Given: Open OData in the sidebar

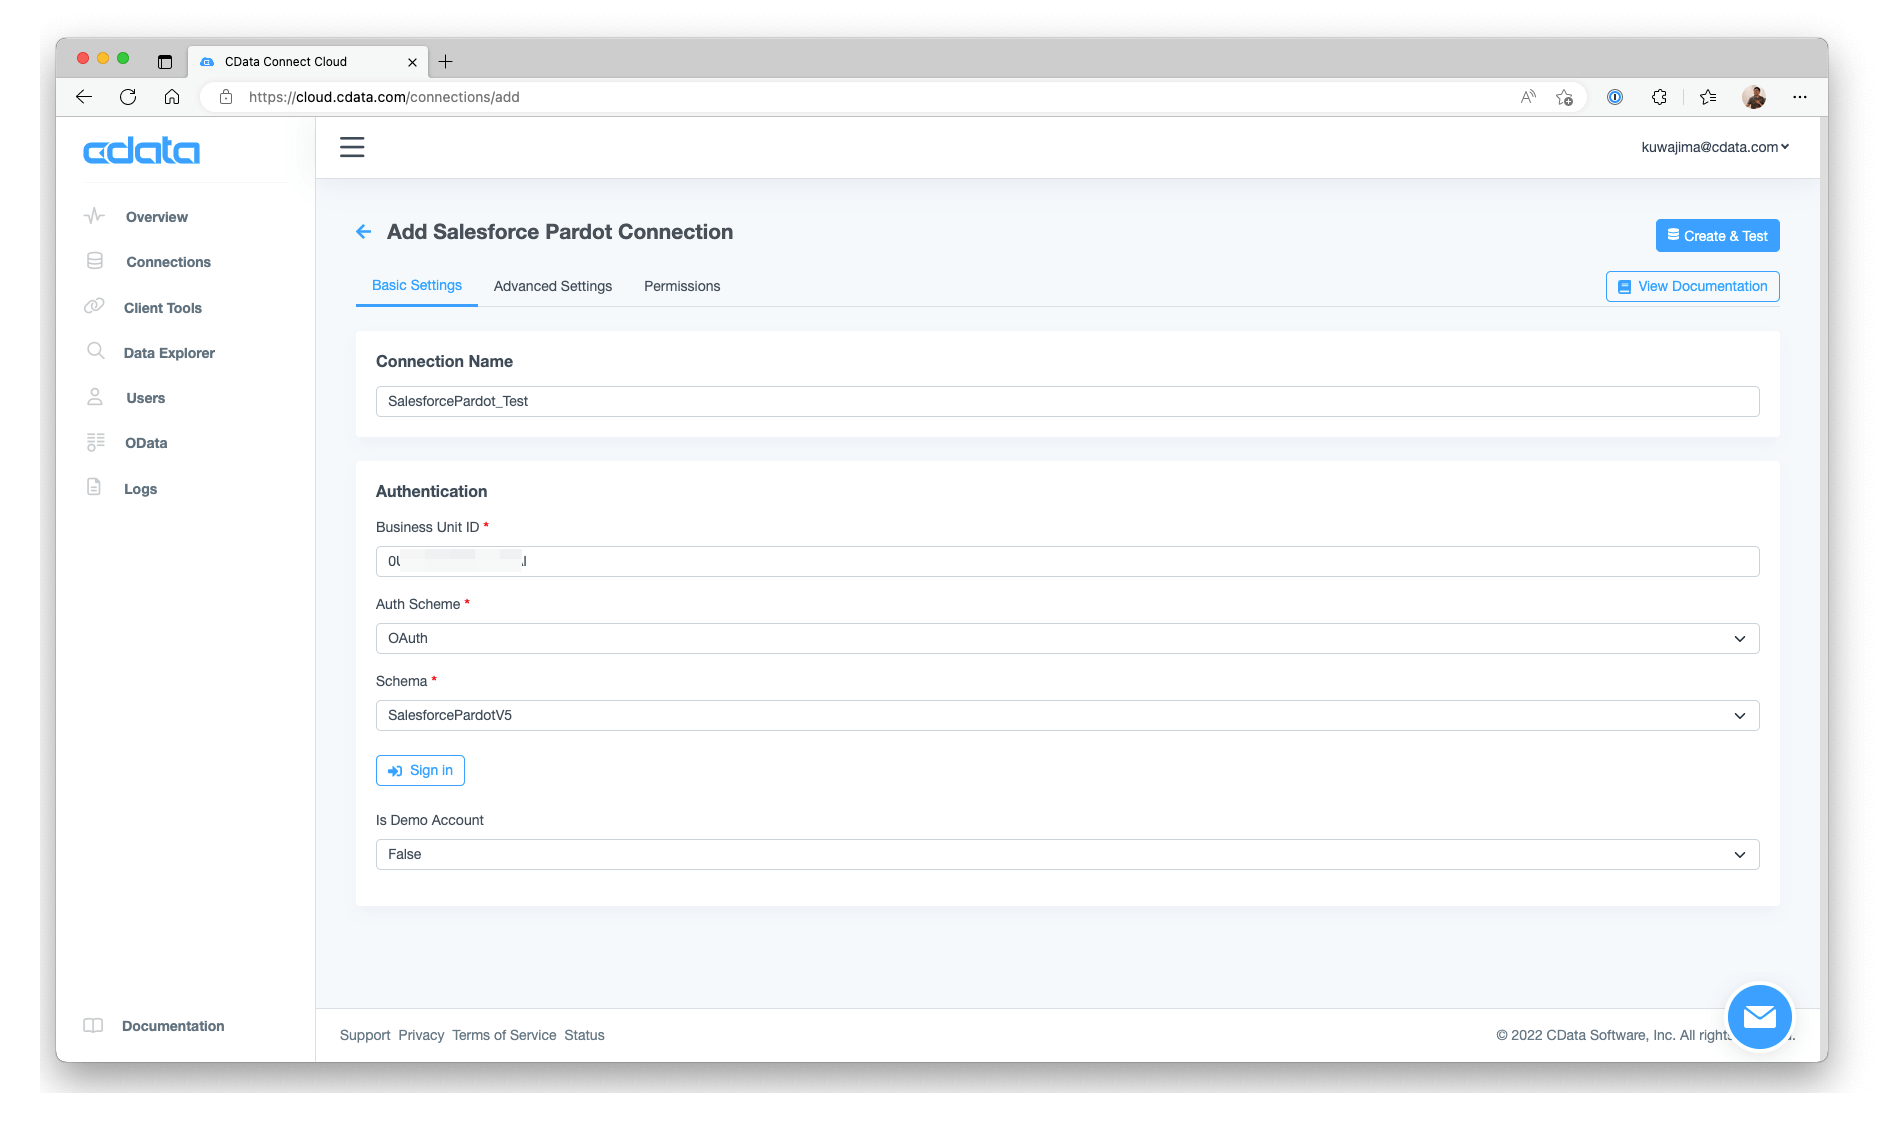Looking at the screenshot, I should tap(146, 443).
